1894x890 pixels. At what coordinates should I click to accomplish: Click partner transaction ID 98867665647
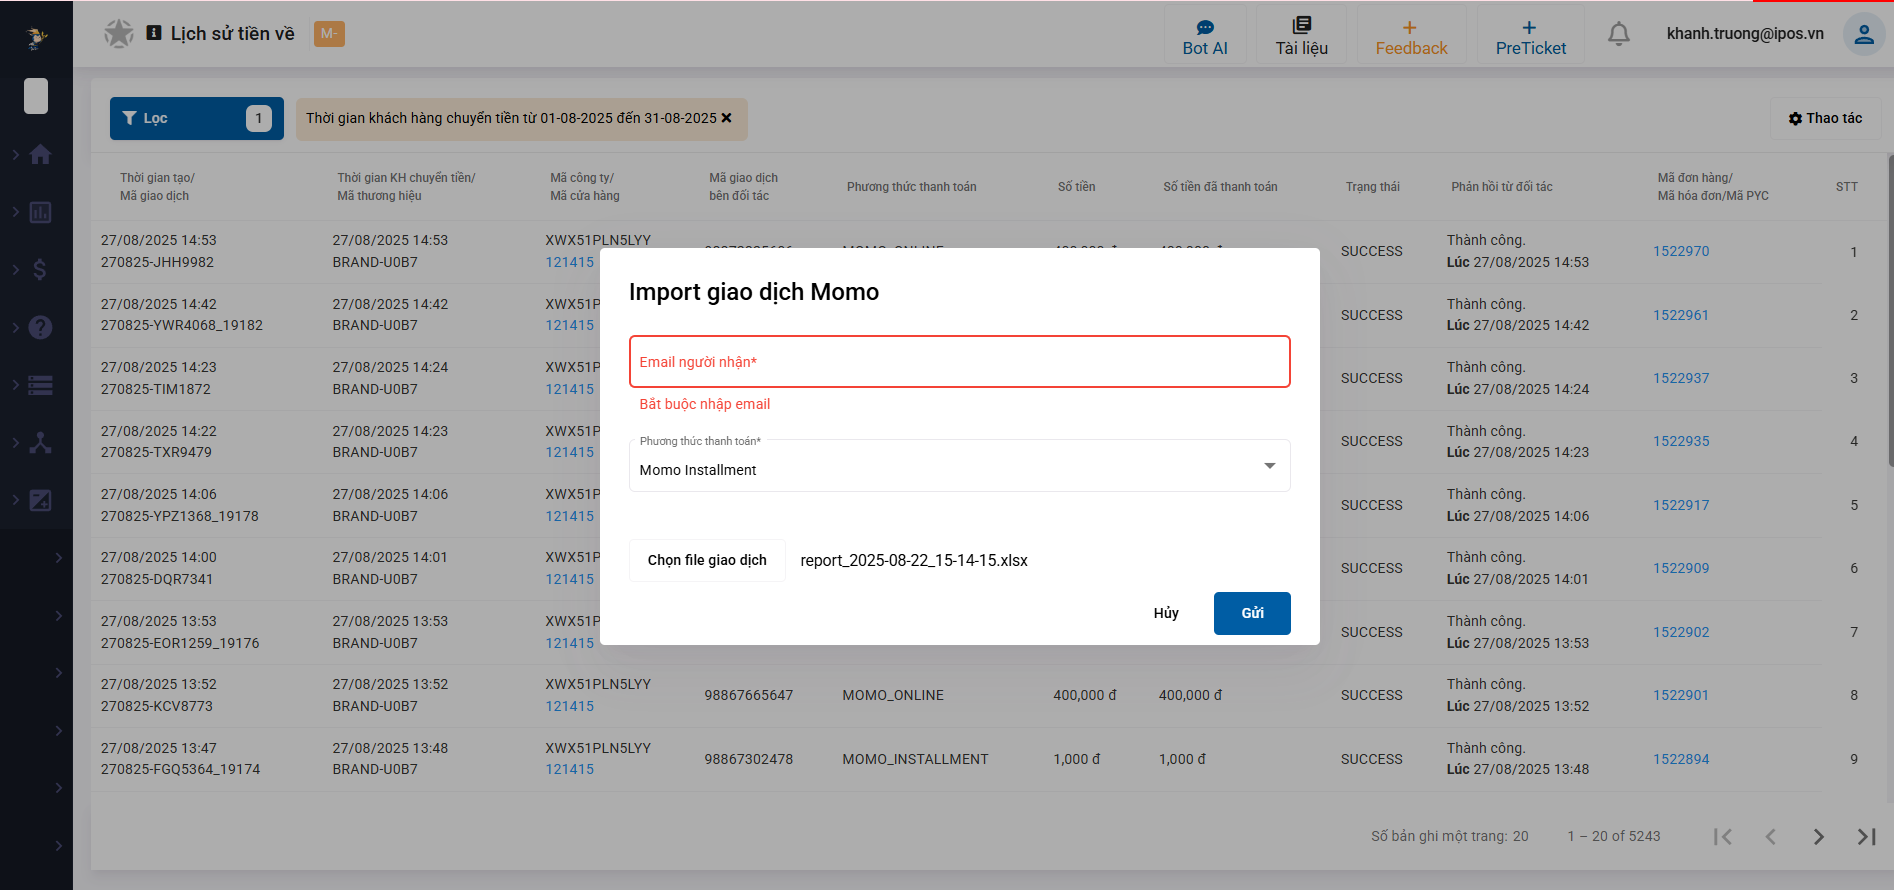(x=748, y=695)
